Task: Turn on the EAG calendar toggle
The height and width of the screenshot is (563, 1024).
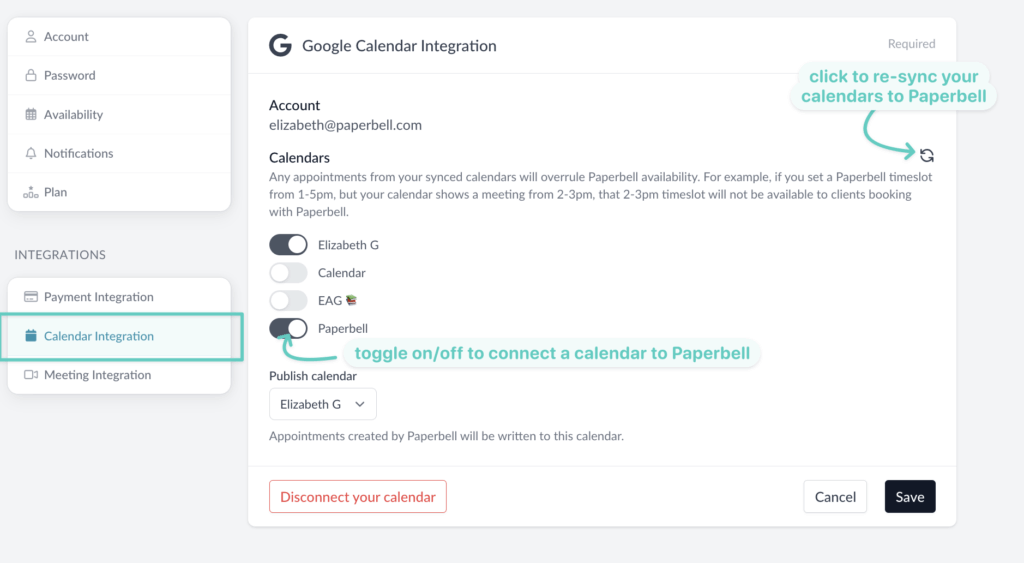Action: point(288,300)
